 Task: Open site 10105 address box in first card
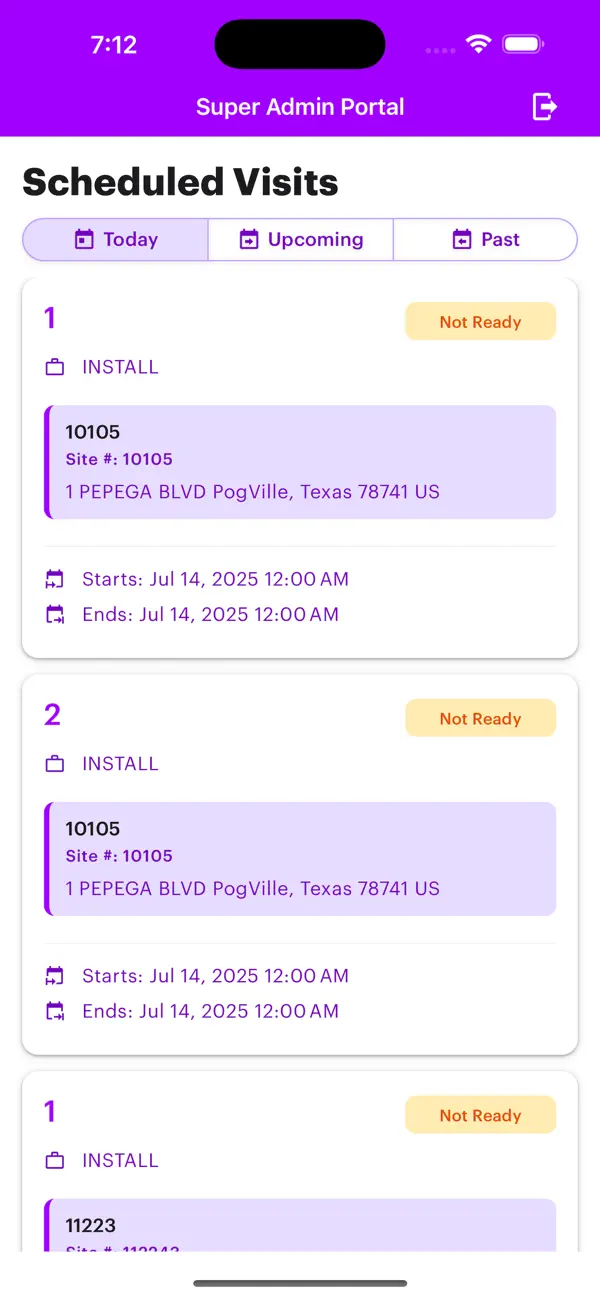tap(300, 462)
